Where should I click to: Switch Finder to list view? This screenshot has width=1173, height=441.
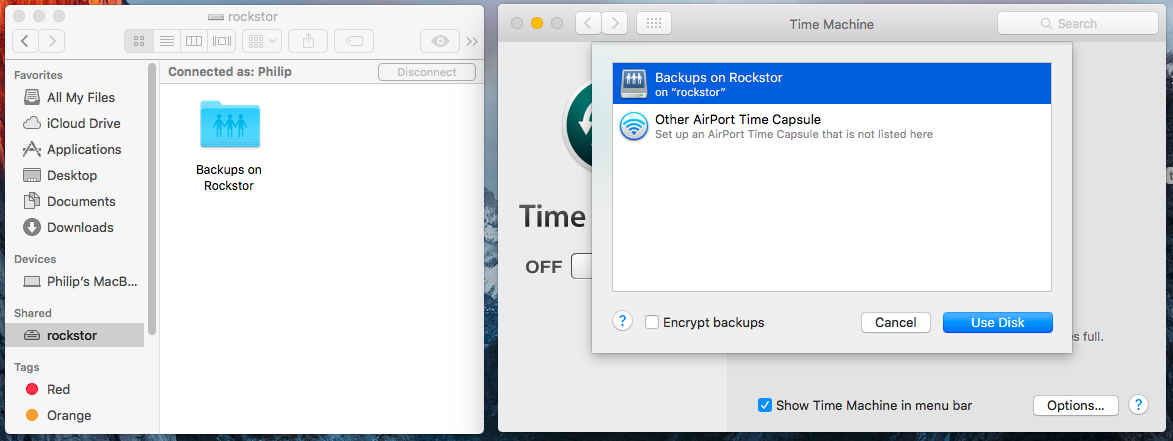pos(166,41)
